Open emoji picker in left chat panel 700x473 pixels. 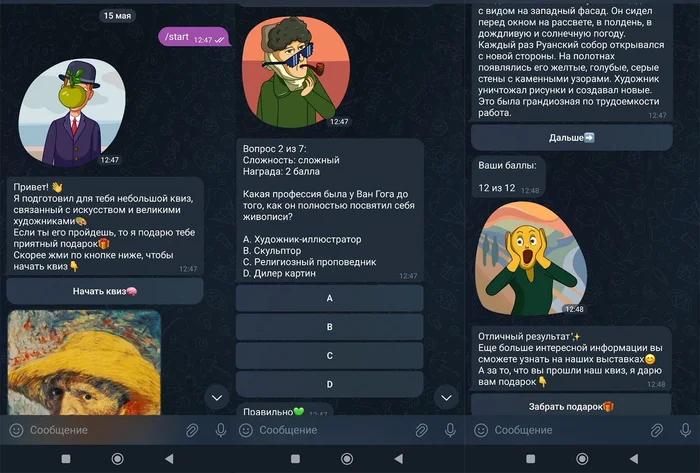point(17,430)
